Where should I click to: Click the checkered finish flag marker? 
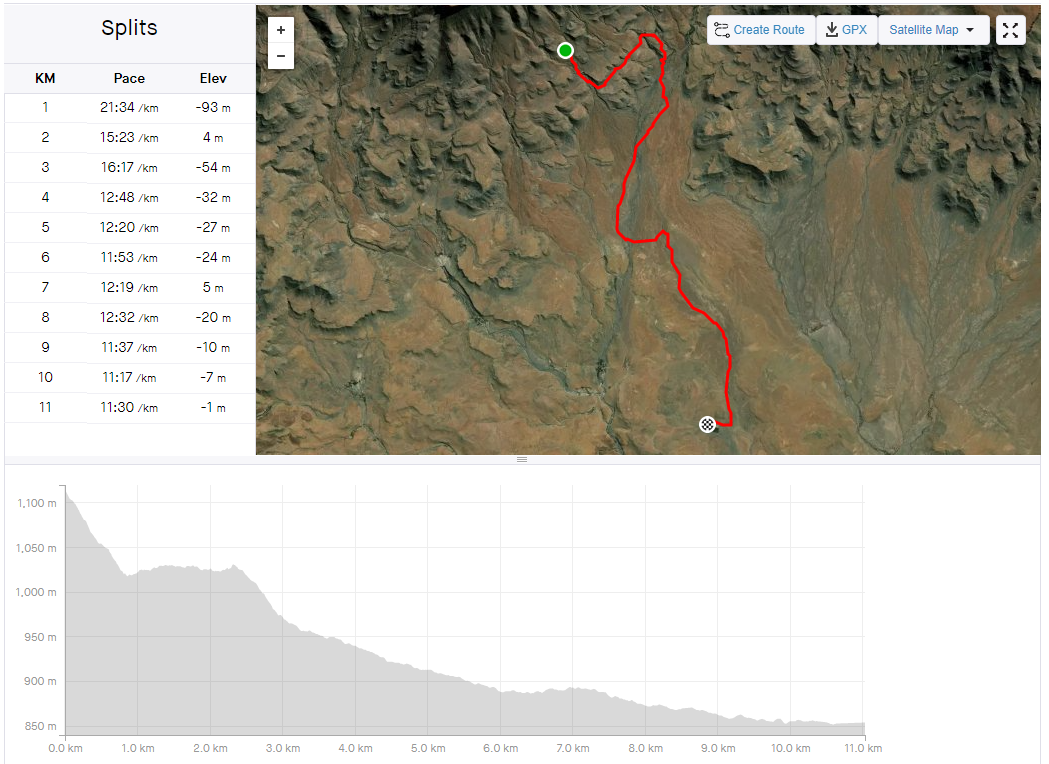[708, 424]
